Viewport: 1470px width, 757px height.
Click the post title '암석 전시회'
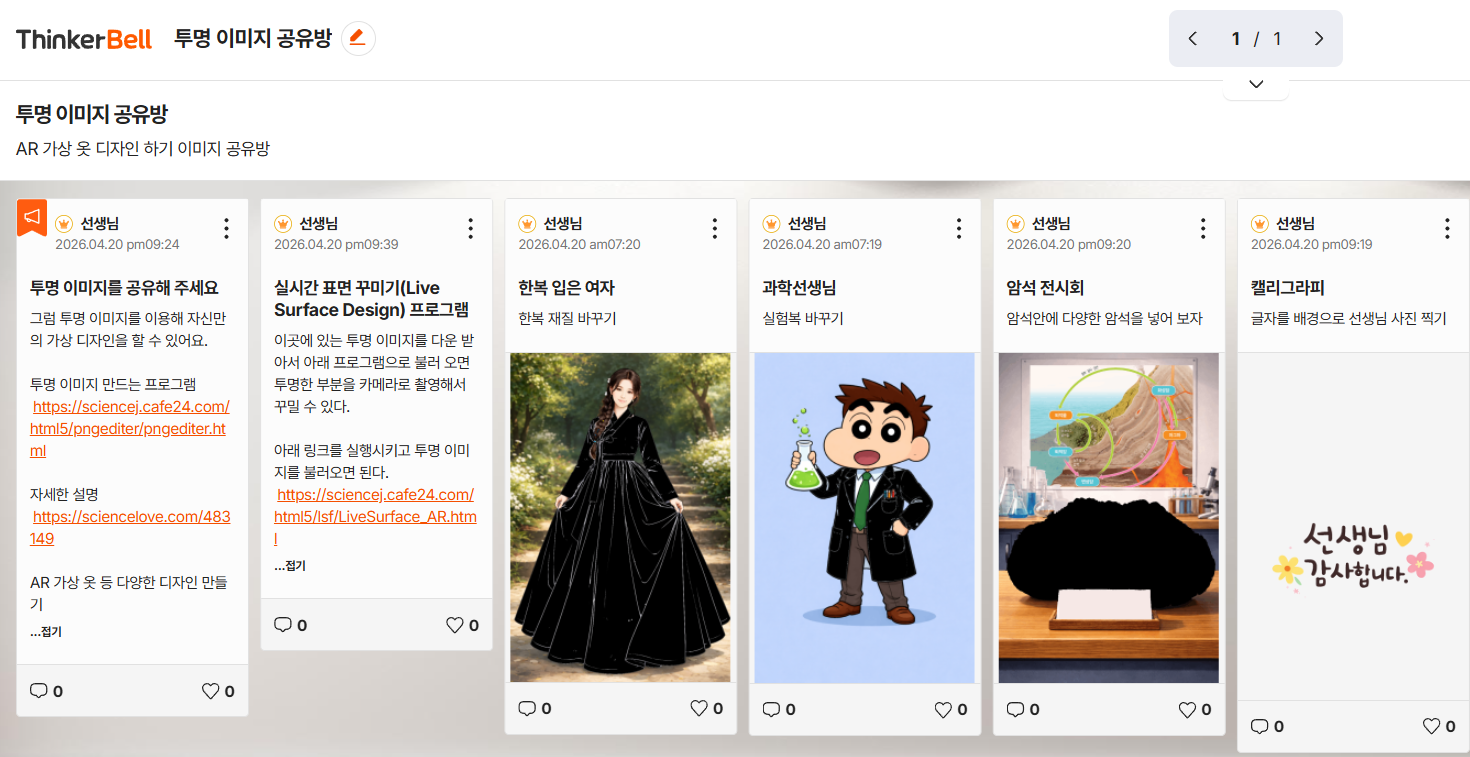click(x=1045, y=288)
